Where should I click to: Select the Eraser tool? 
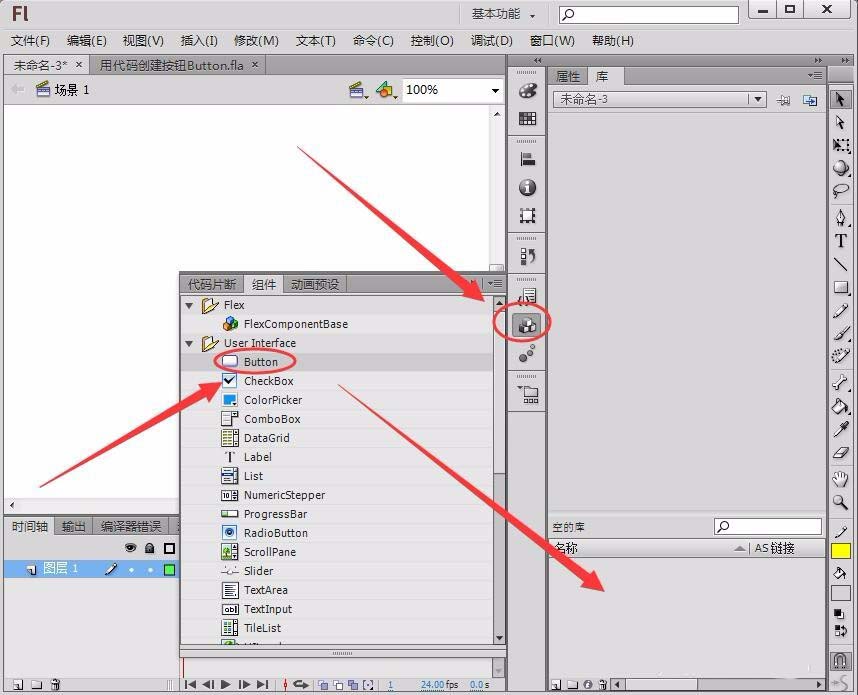(841, 454)
